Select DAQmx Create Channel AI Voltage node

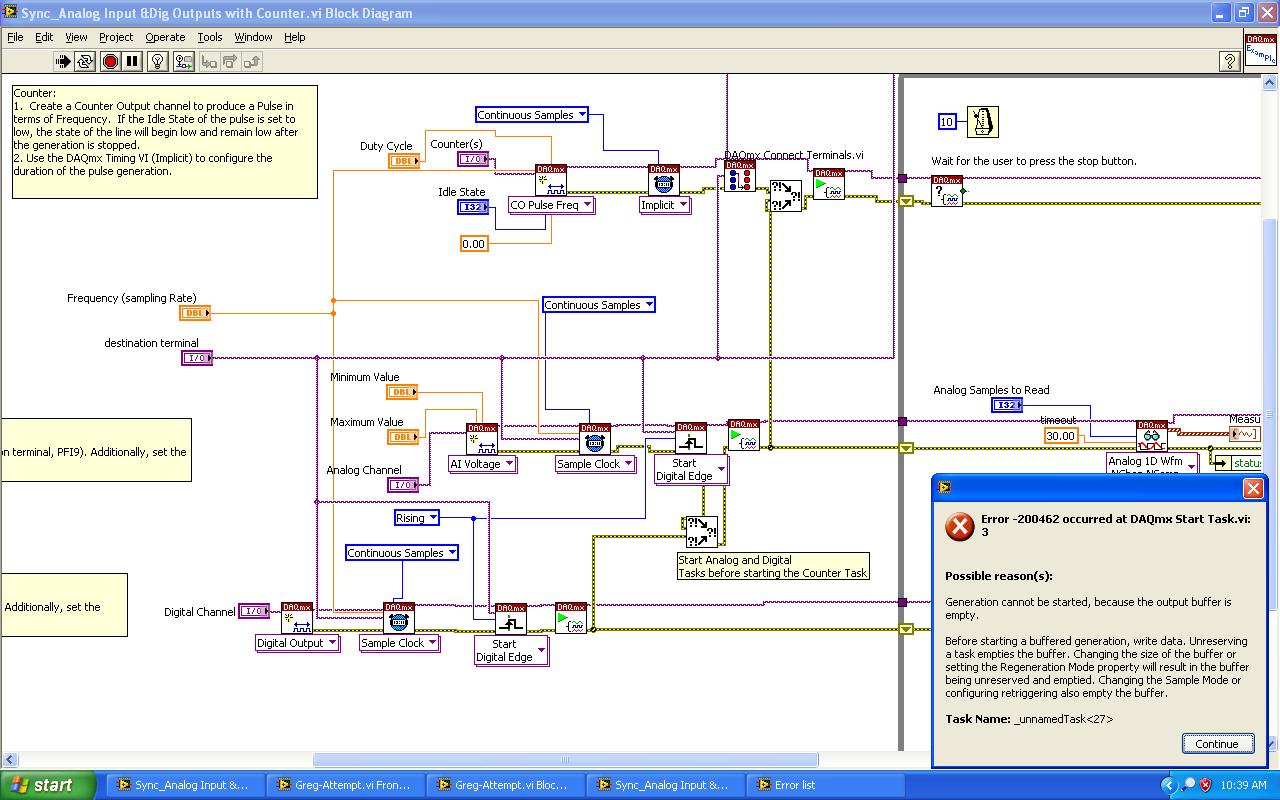[482, 439]
